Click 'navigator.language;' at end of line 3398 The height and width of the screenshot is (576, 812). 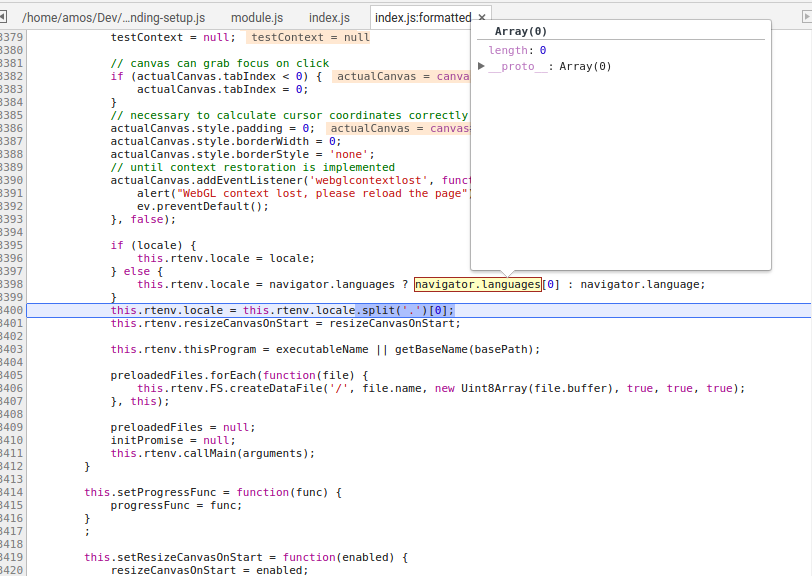(x=643, y=284)
